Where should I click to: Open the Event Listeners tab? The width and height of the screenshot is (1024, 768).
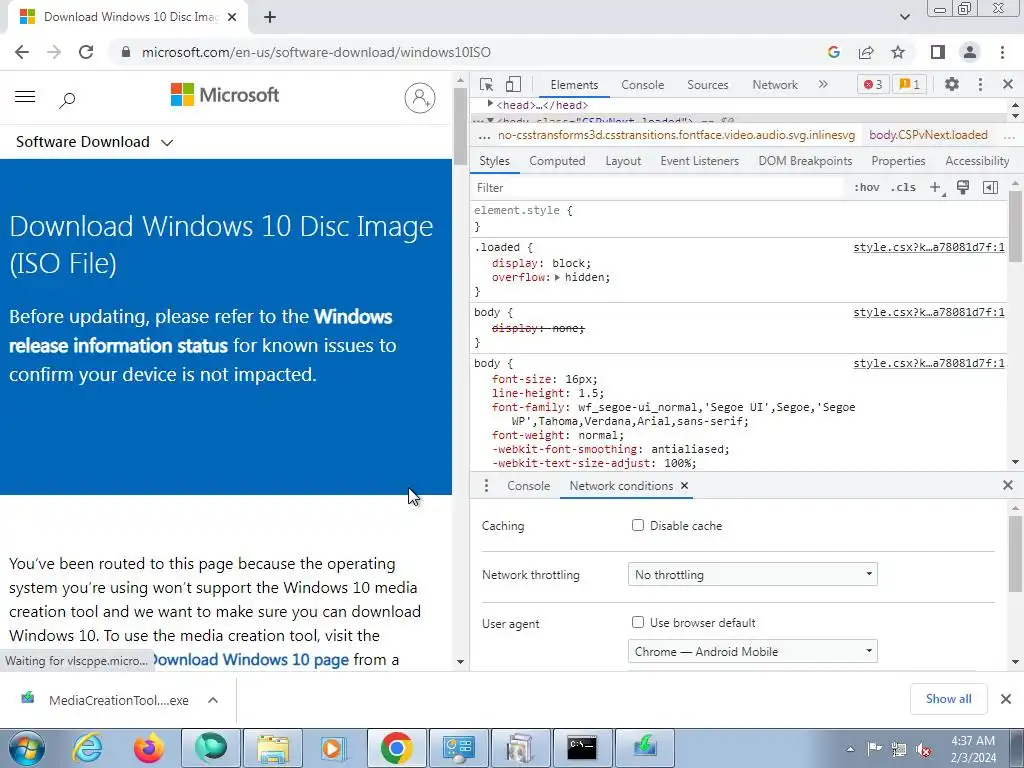click(699, 161)
